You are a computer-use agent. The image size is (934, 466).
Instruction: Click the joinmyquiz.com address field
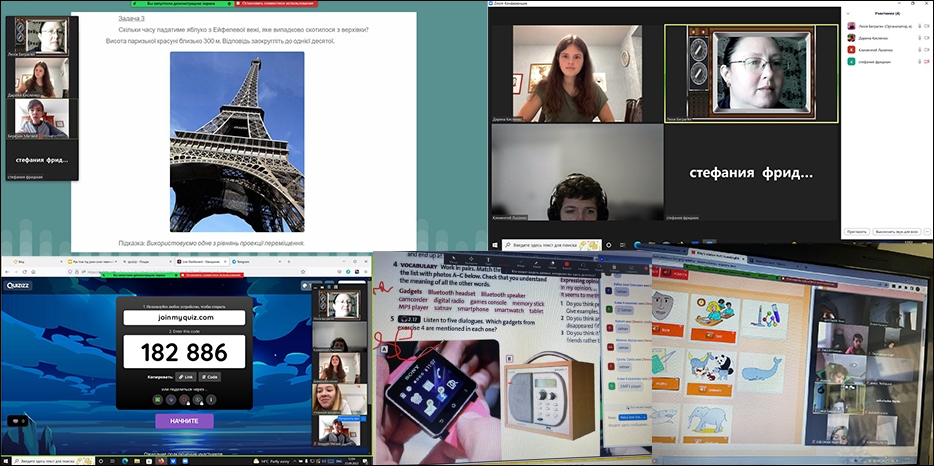coord(186,317)
